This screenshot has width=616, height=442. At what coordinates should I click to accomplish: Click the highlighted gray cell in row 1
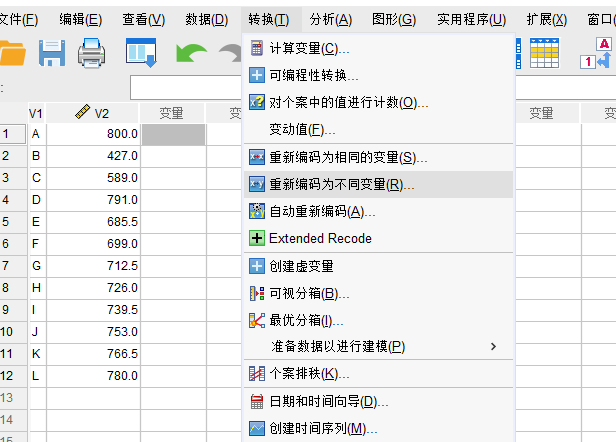pos(173,135)
